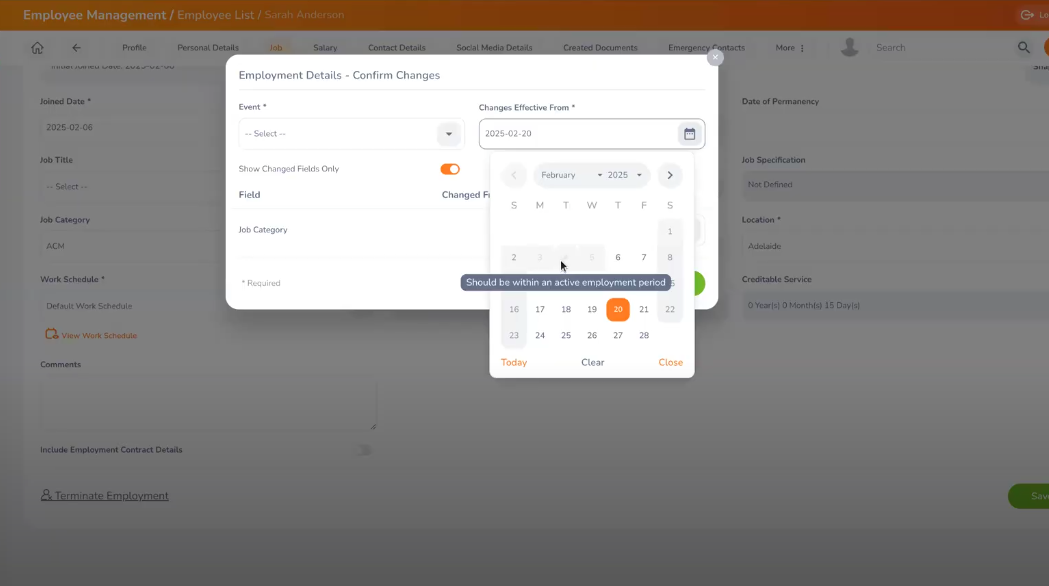The height and width of the screenshot is (586, 1049).
Task: Select day 19 in the calendar
Action: pyautogui.click(x=592, y=310)
